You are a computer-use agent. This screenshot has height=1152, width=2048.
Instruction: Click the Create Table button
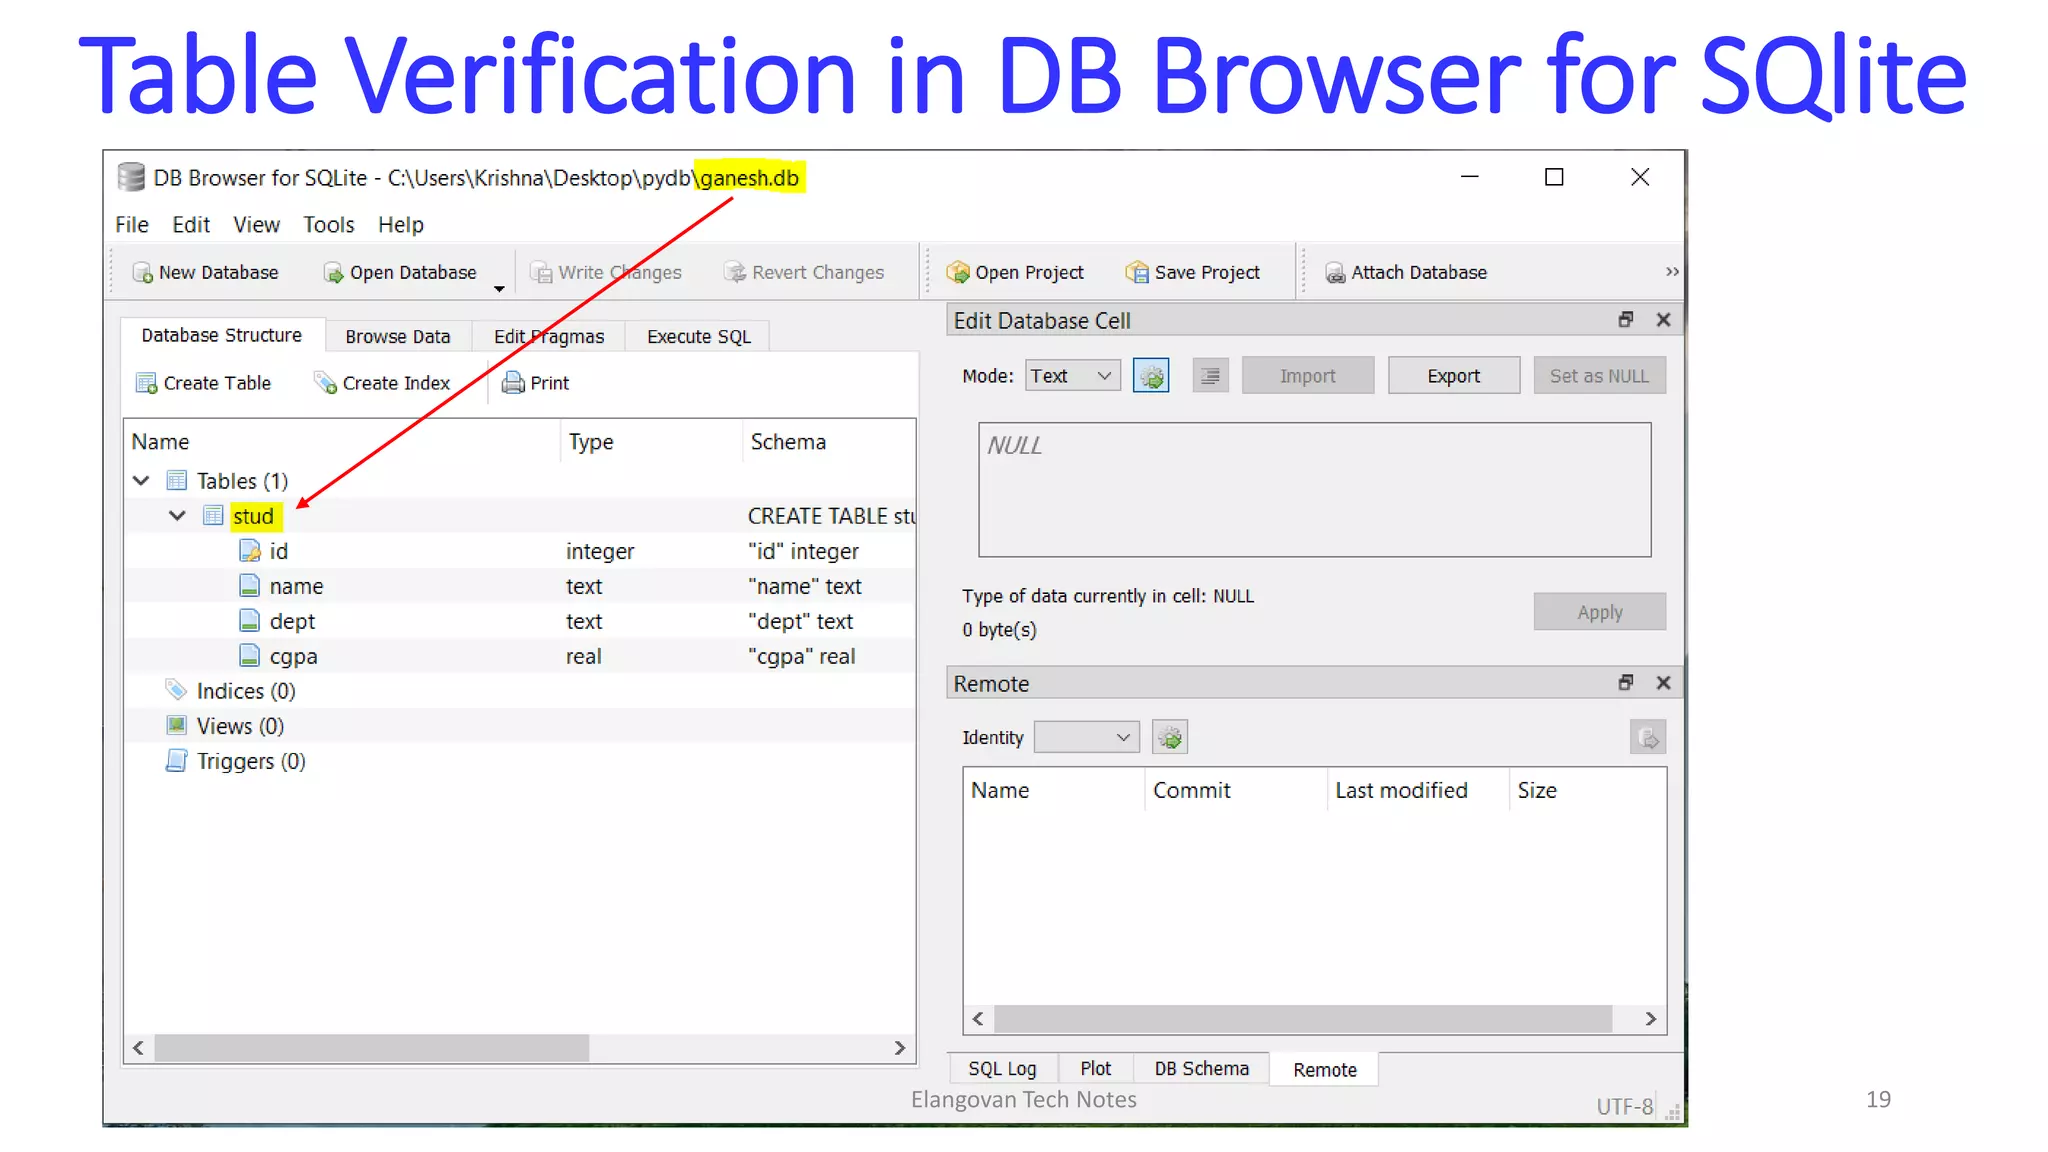pyautogui.click(x=203, y=383)
